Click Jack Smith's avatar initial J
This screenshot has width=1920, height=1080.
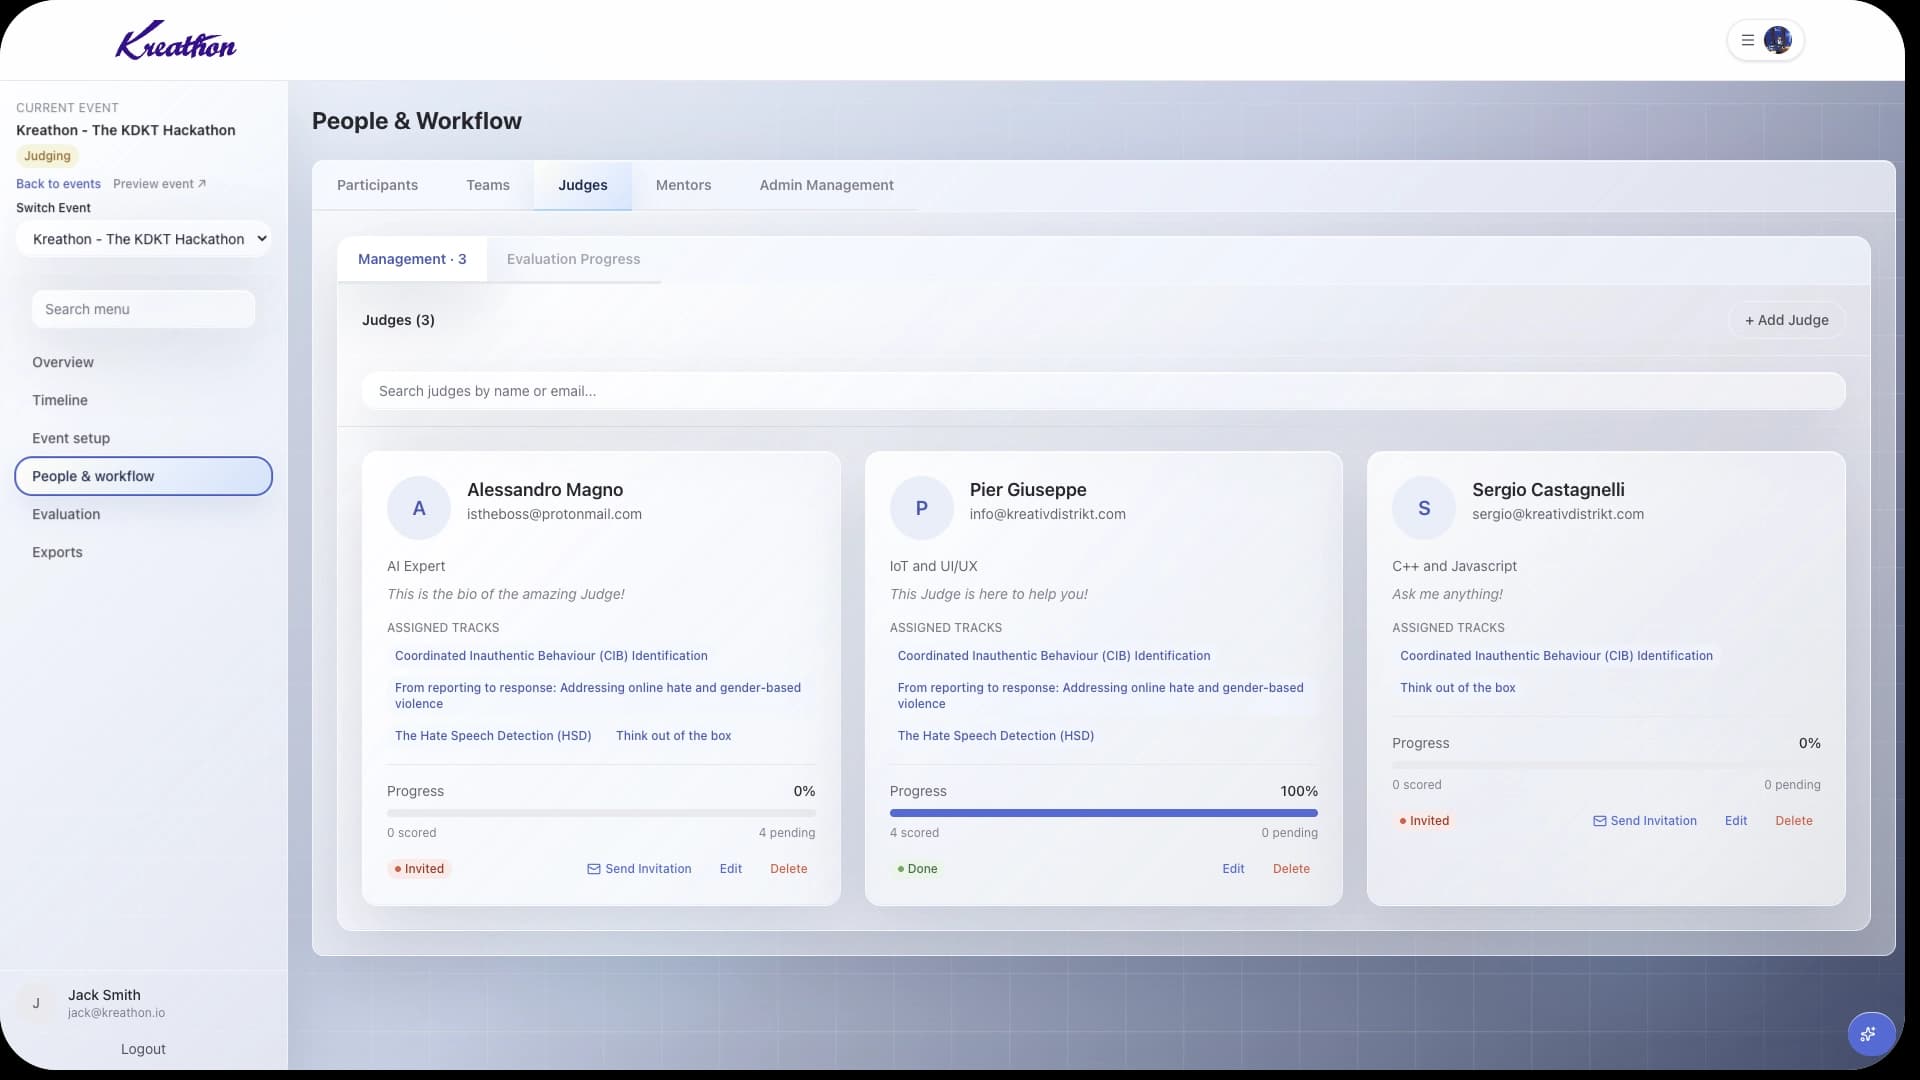(36, 1003)
